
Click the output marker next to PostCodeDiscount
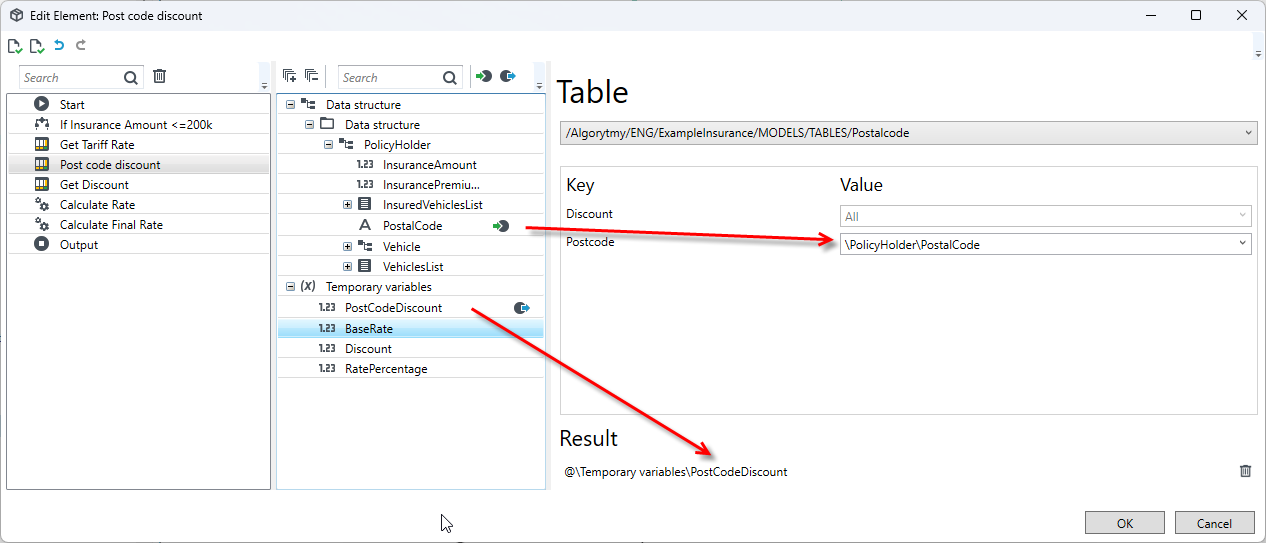pyautogui.click(x=522, y=308)
